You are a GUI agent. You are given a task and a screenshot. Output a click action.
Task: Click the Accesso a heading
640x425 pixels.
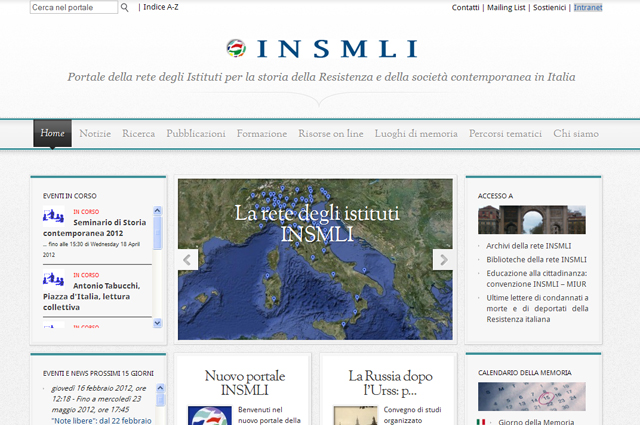click(495, 196)
